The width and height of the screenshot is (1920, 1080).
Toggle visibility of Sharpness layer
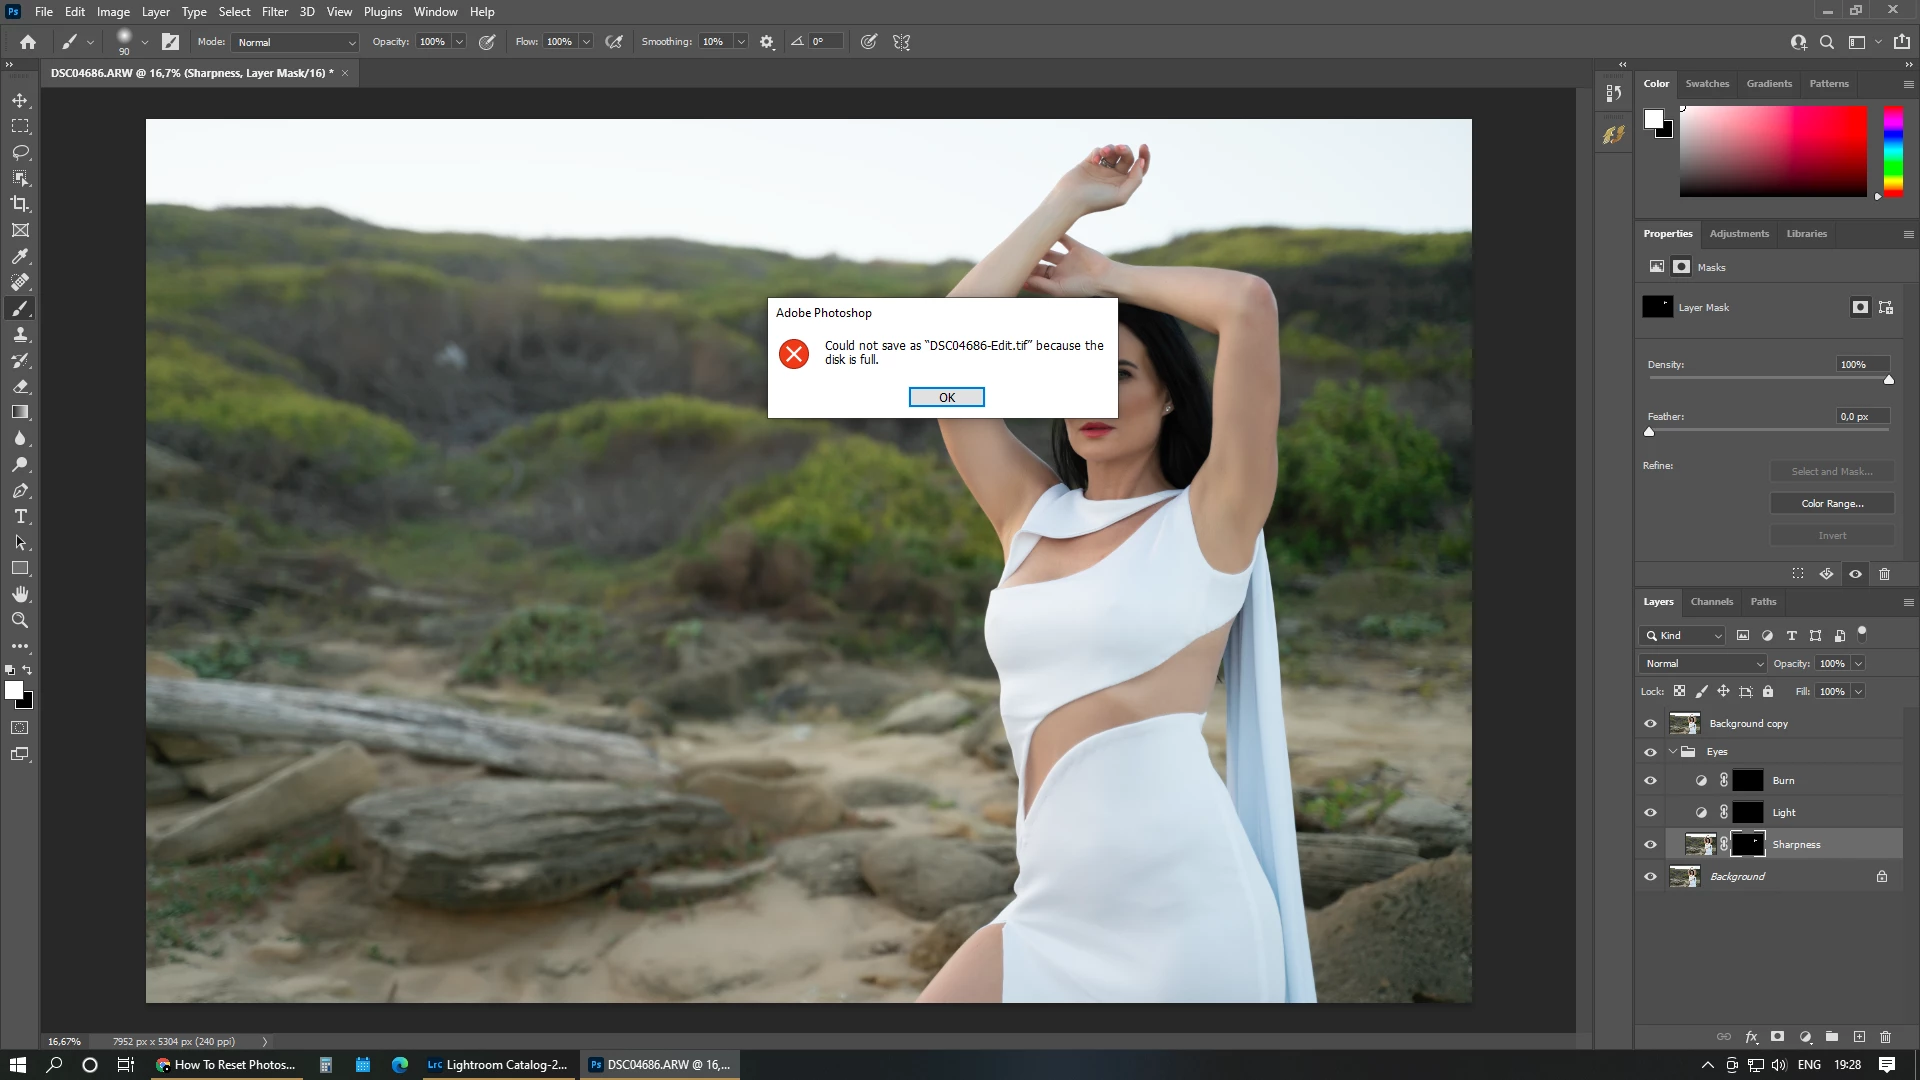[x=1650, y=845]
